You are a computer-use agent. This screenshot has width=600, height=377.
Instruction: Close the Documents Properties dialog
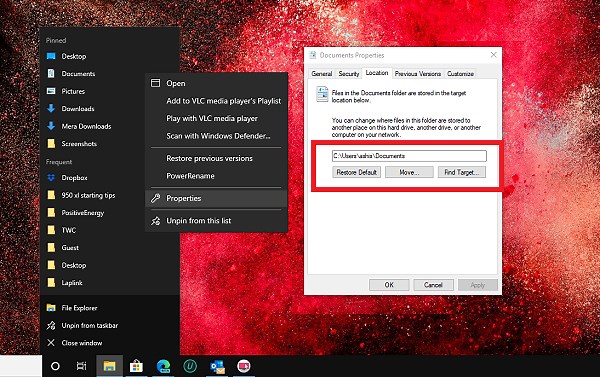tap(494, 55)
